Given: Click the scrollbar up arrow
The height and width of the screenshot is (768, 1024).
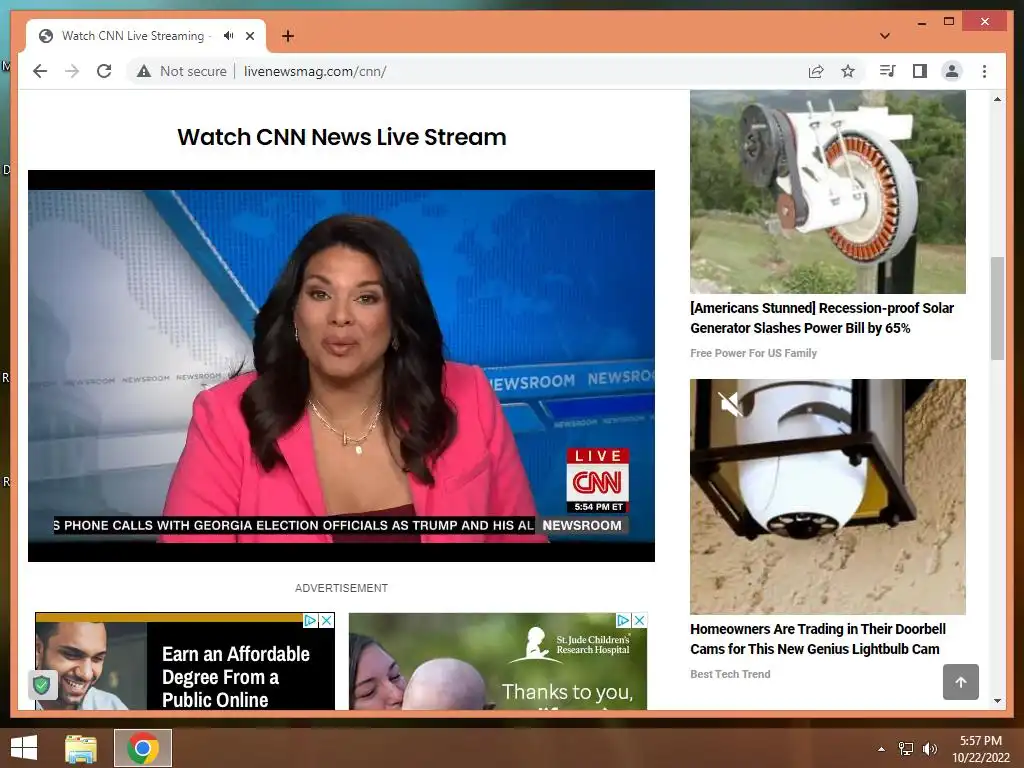Looking at the screenshot, I should pos(997,99).
